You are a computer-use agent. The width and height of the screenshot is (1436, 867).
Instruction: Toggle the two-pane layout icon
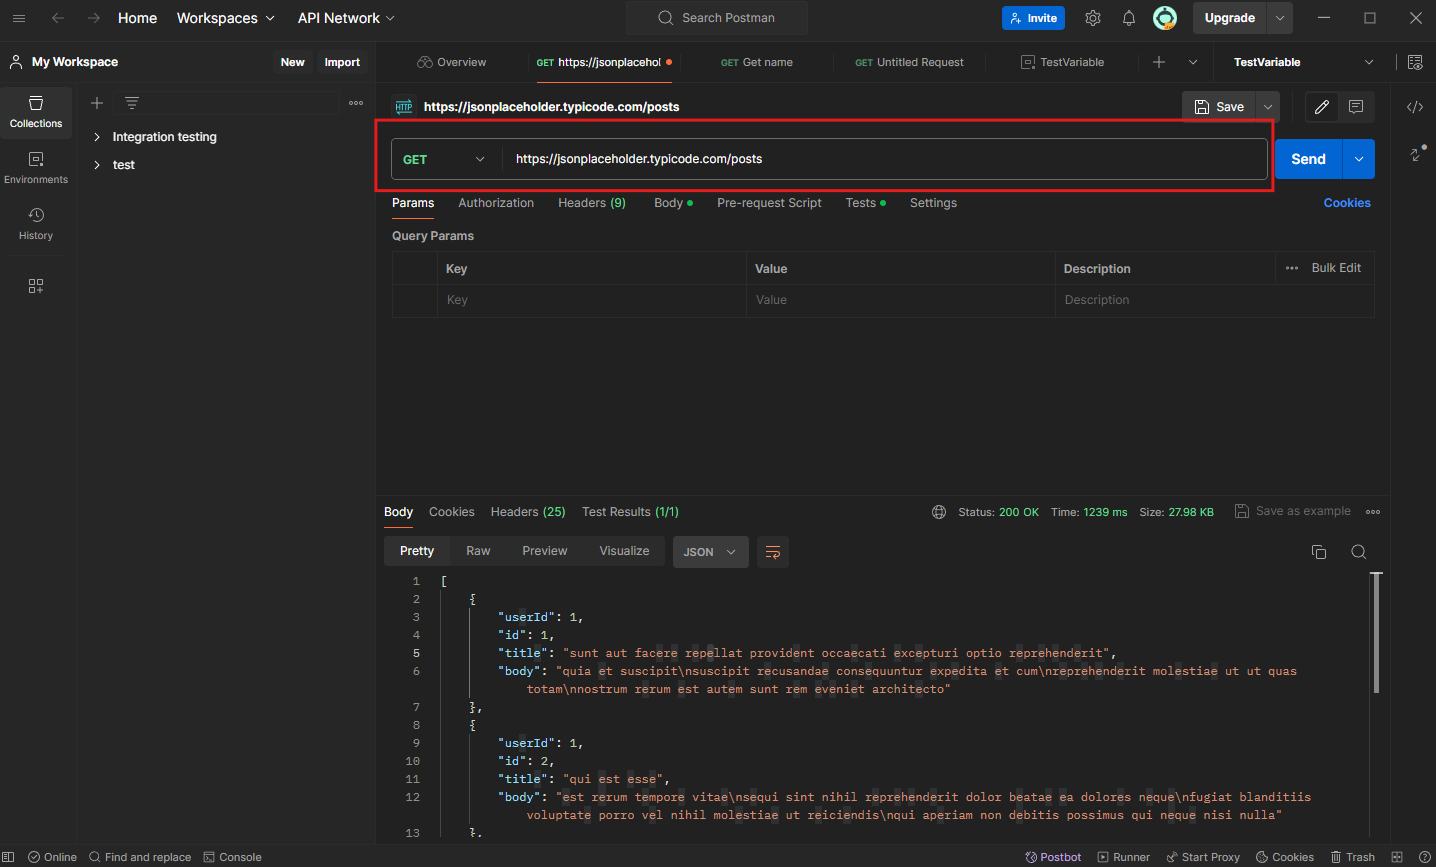(x=1397, y=857)
